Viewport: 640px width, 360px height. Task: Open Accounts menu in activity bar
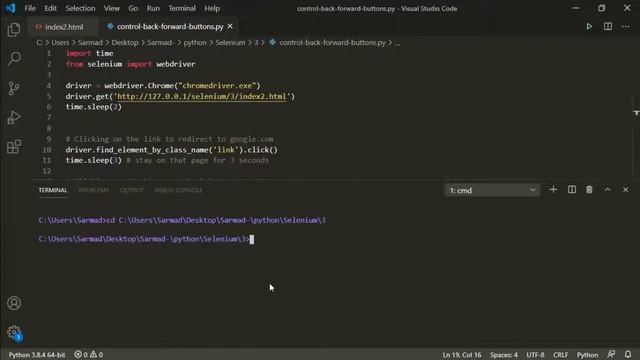pyautogui.click(x=14, y=303)
